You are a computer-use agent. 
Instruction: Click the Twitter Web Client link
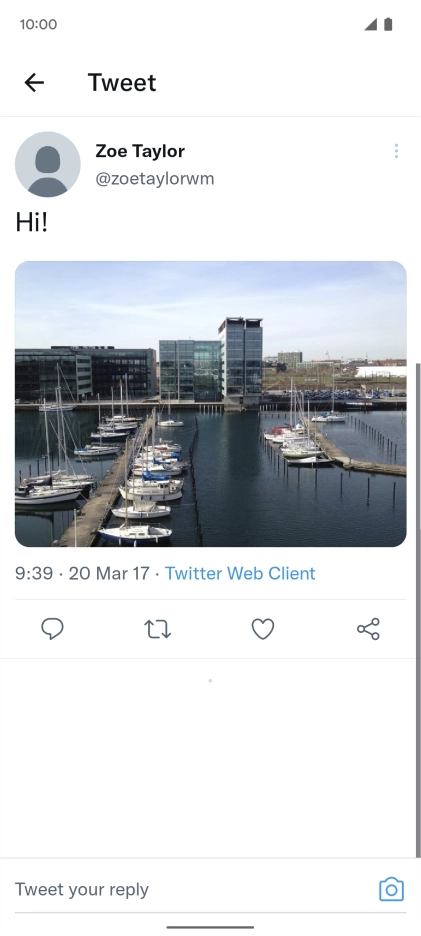(240, 574)
